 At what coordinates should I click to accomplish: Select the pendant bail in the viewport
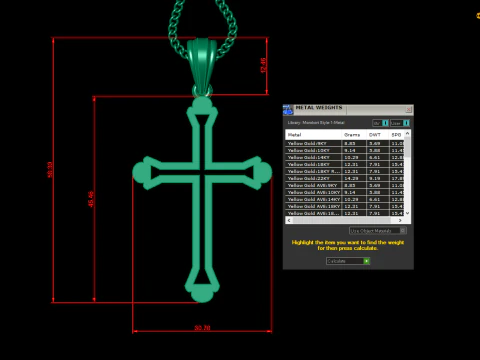pyautogui.click(x=202, y=66)
